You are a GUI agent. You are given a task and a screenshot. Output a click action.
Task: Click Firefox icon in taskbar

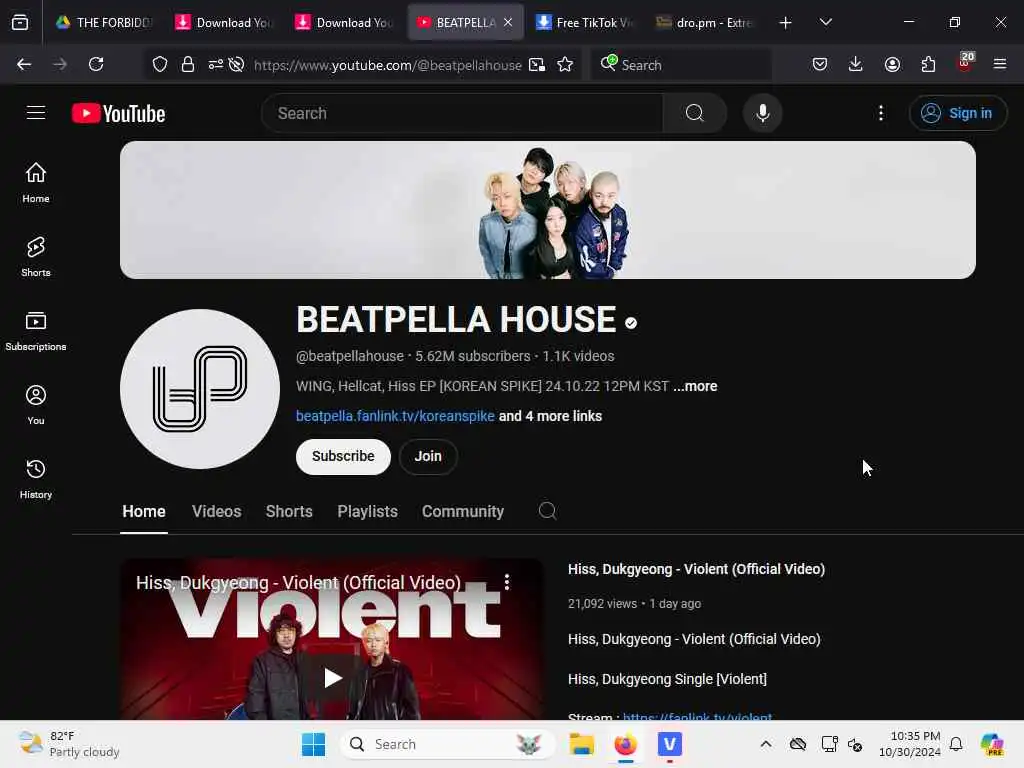click(x=626, y=744)
